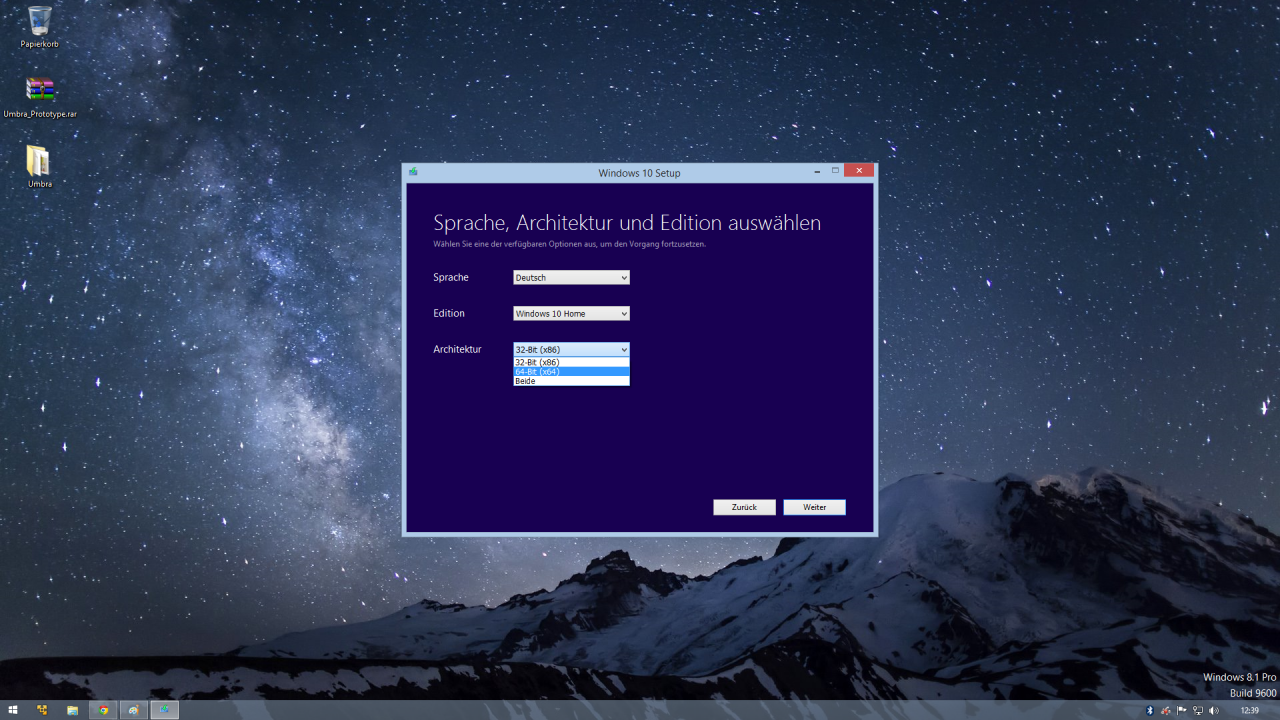The width and height of the screenshot is (1280, 720).
Task: Click the red tray icon beside Bluetooth
Action: (x=1166, y=710)
